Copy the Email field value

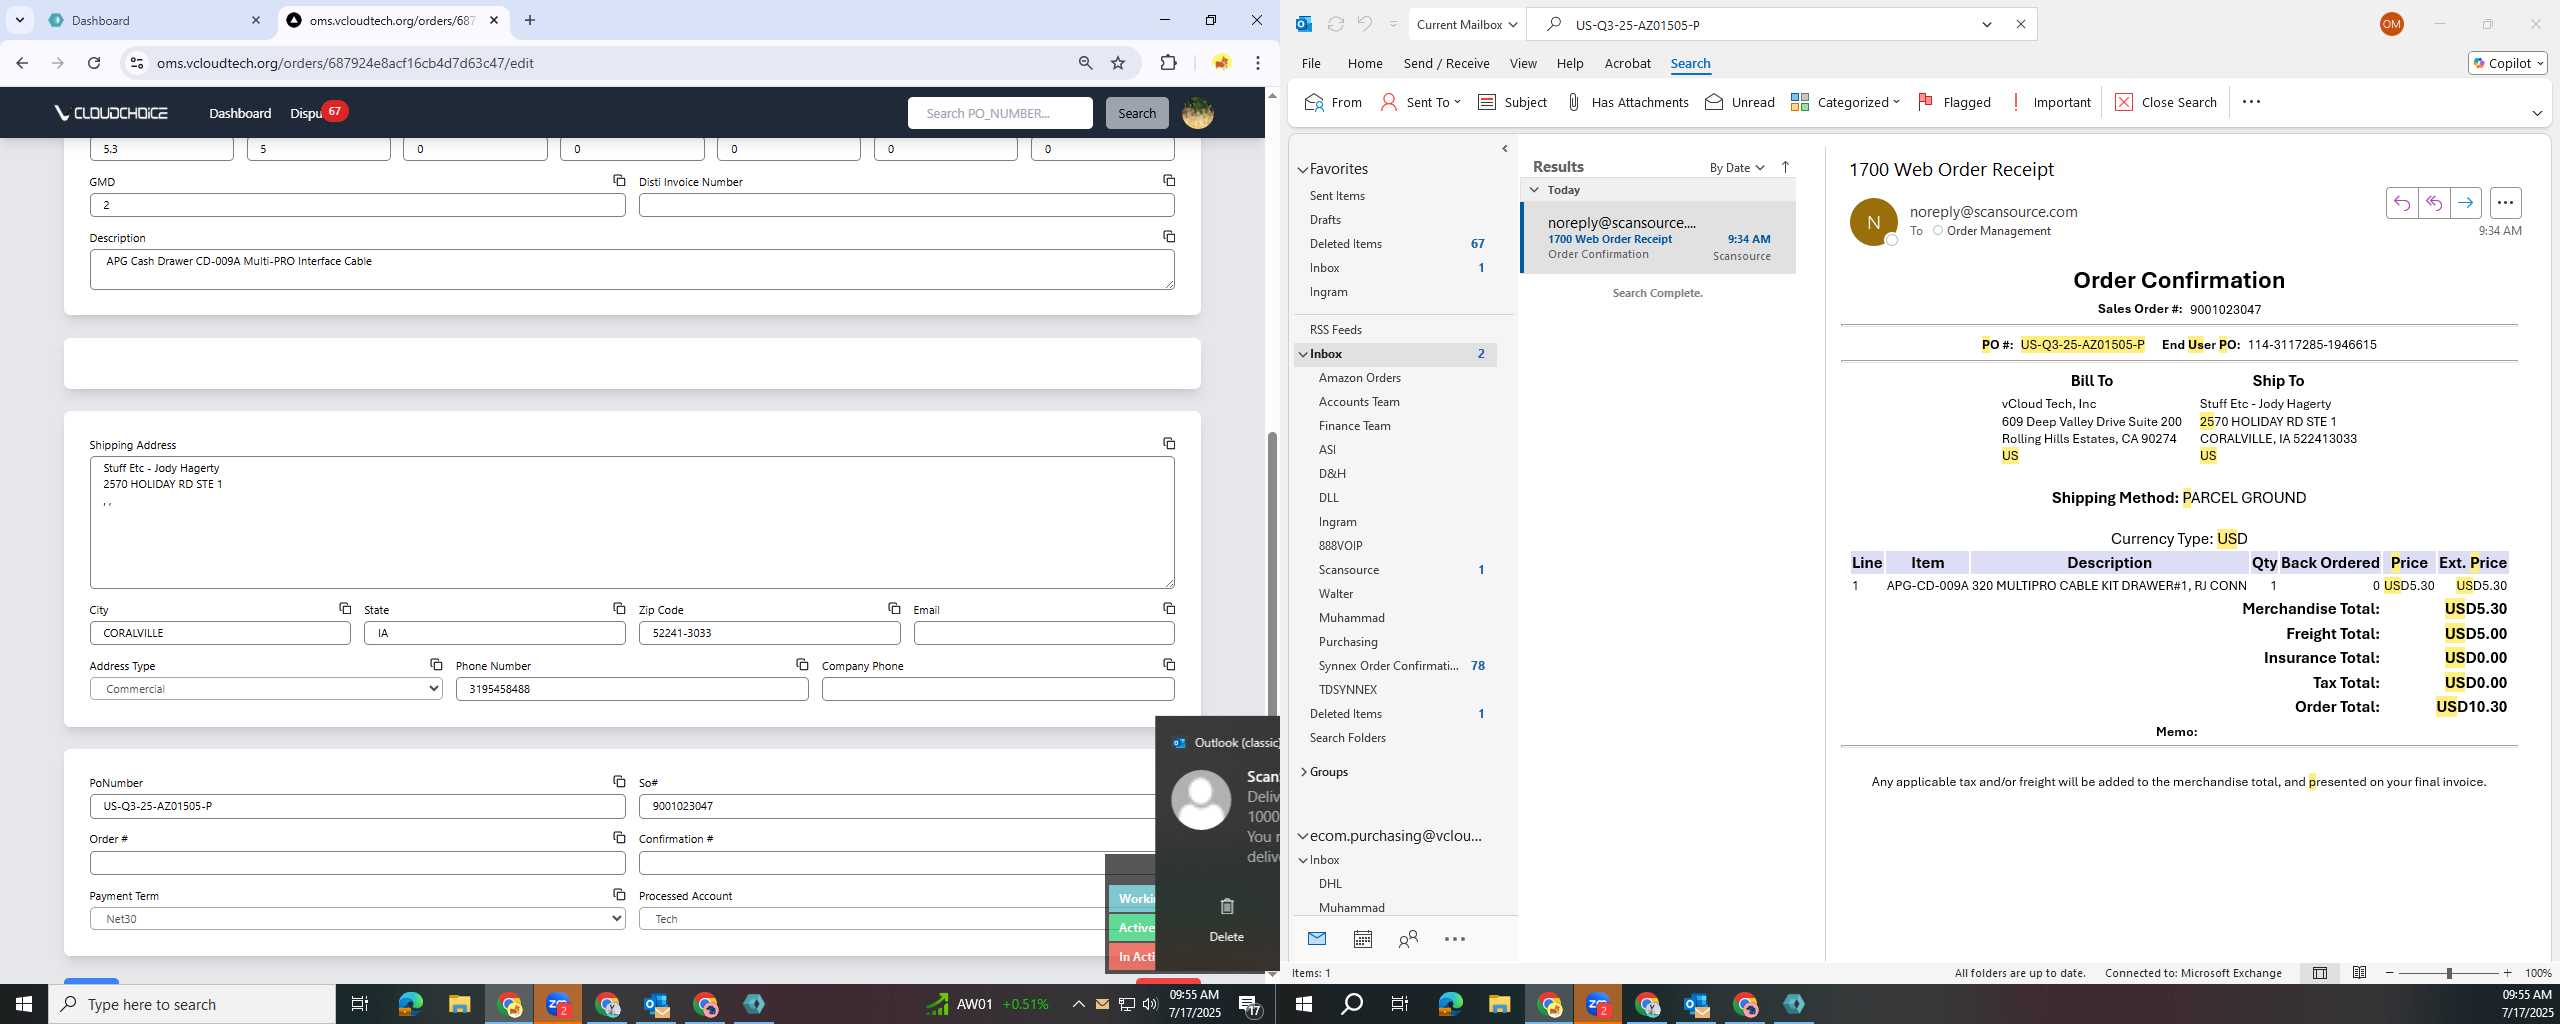tap(1168, 608)
